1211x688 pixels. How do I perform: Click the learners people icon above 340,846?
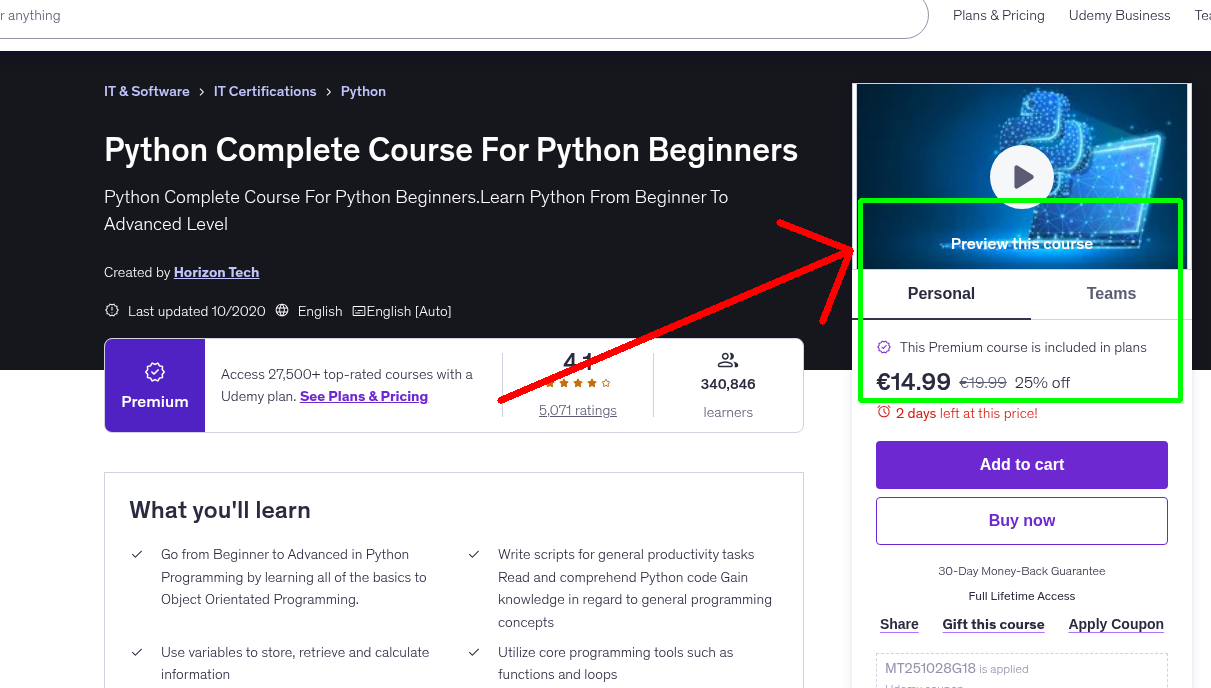(728, 360)
